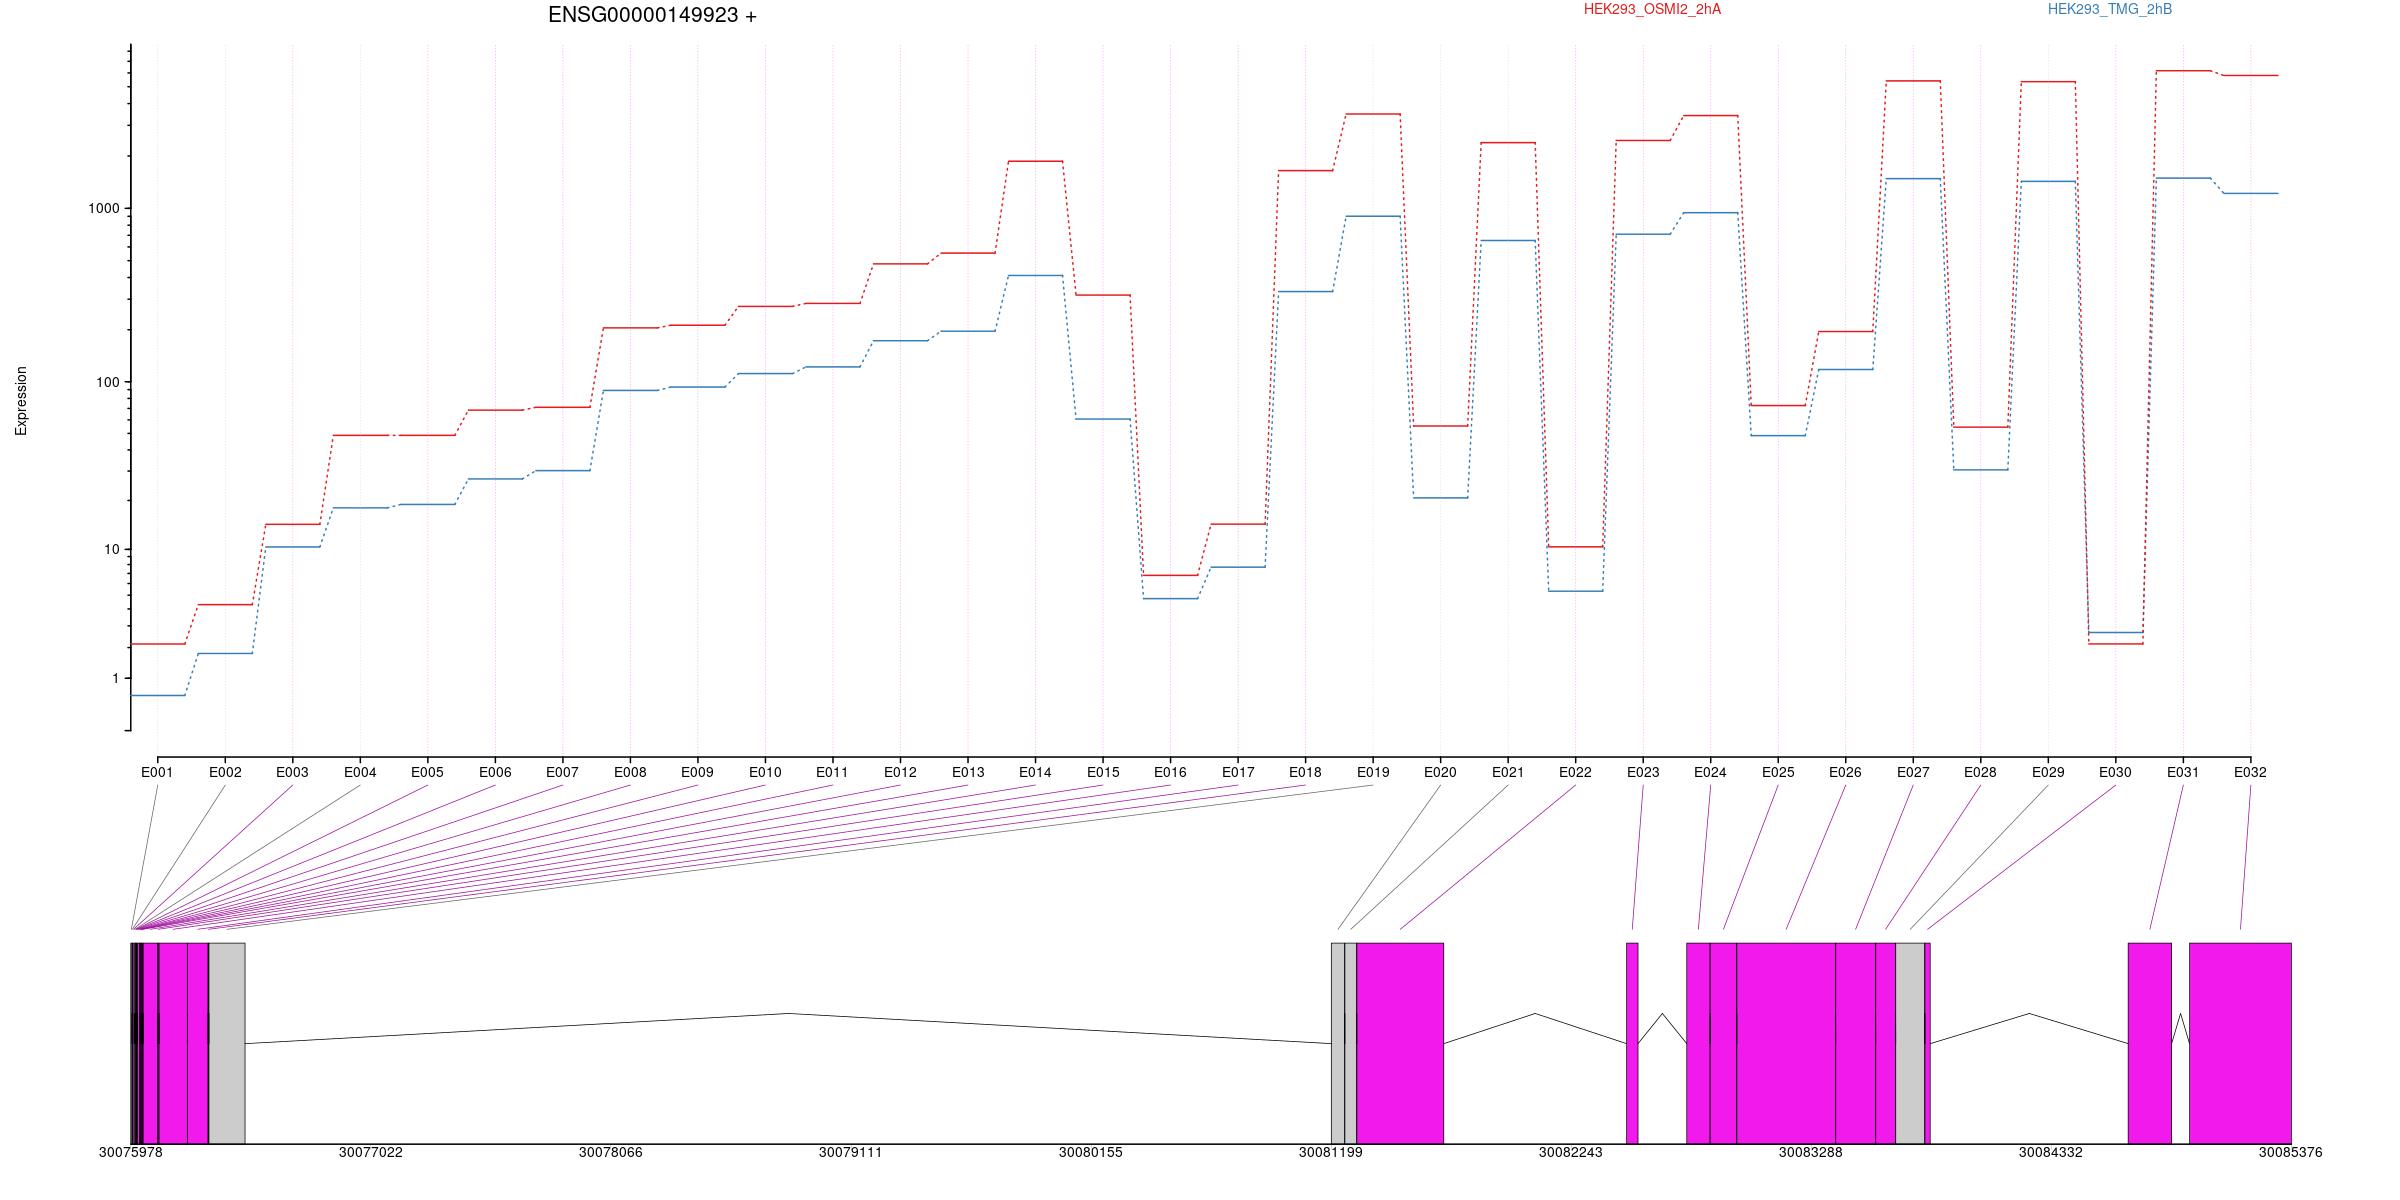Click exon label E015
Viewport: 2400px width, 1200px height.
1103,772
